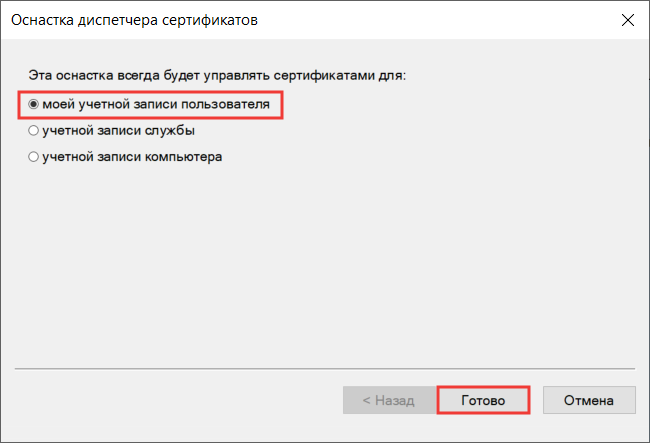
Task: Click the label text 'учетной записи службы'
Action: tap(119, 131)
